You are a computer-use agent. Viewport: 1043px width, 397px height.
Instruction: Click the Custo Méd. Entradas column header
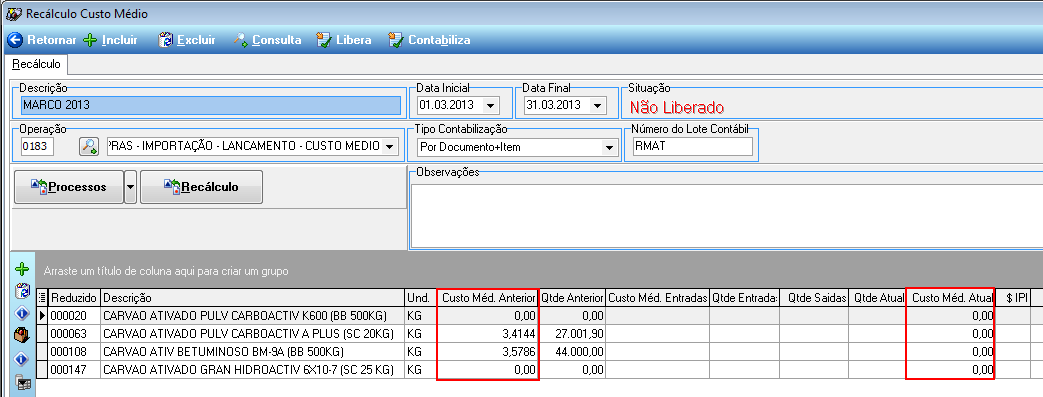pyautogui.click(x=658, y=298)
